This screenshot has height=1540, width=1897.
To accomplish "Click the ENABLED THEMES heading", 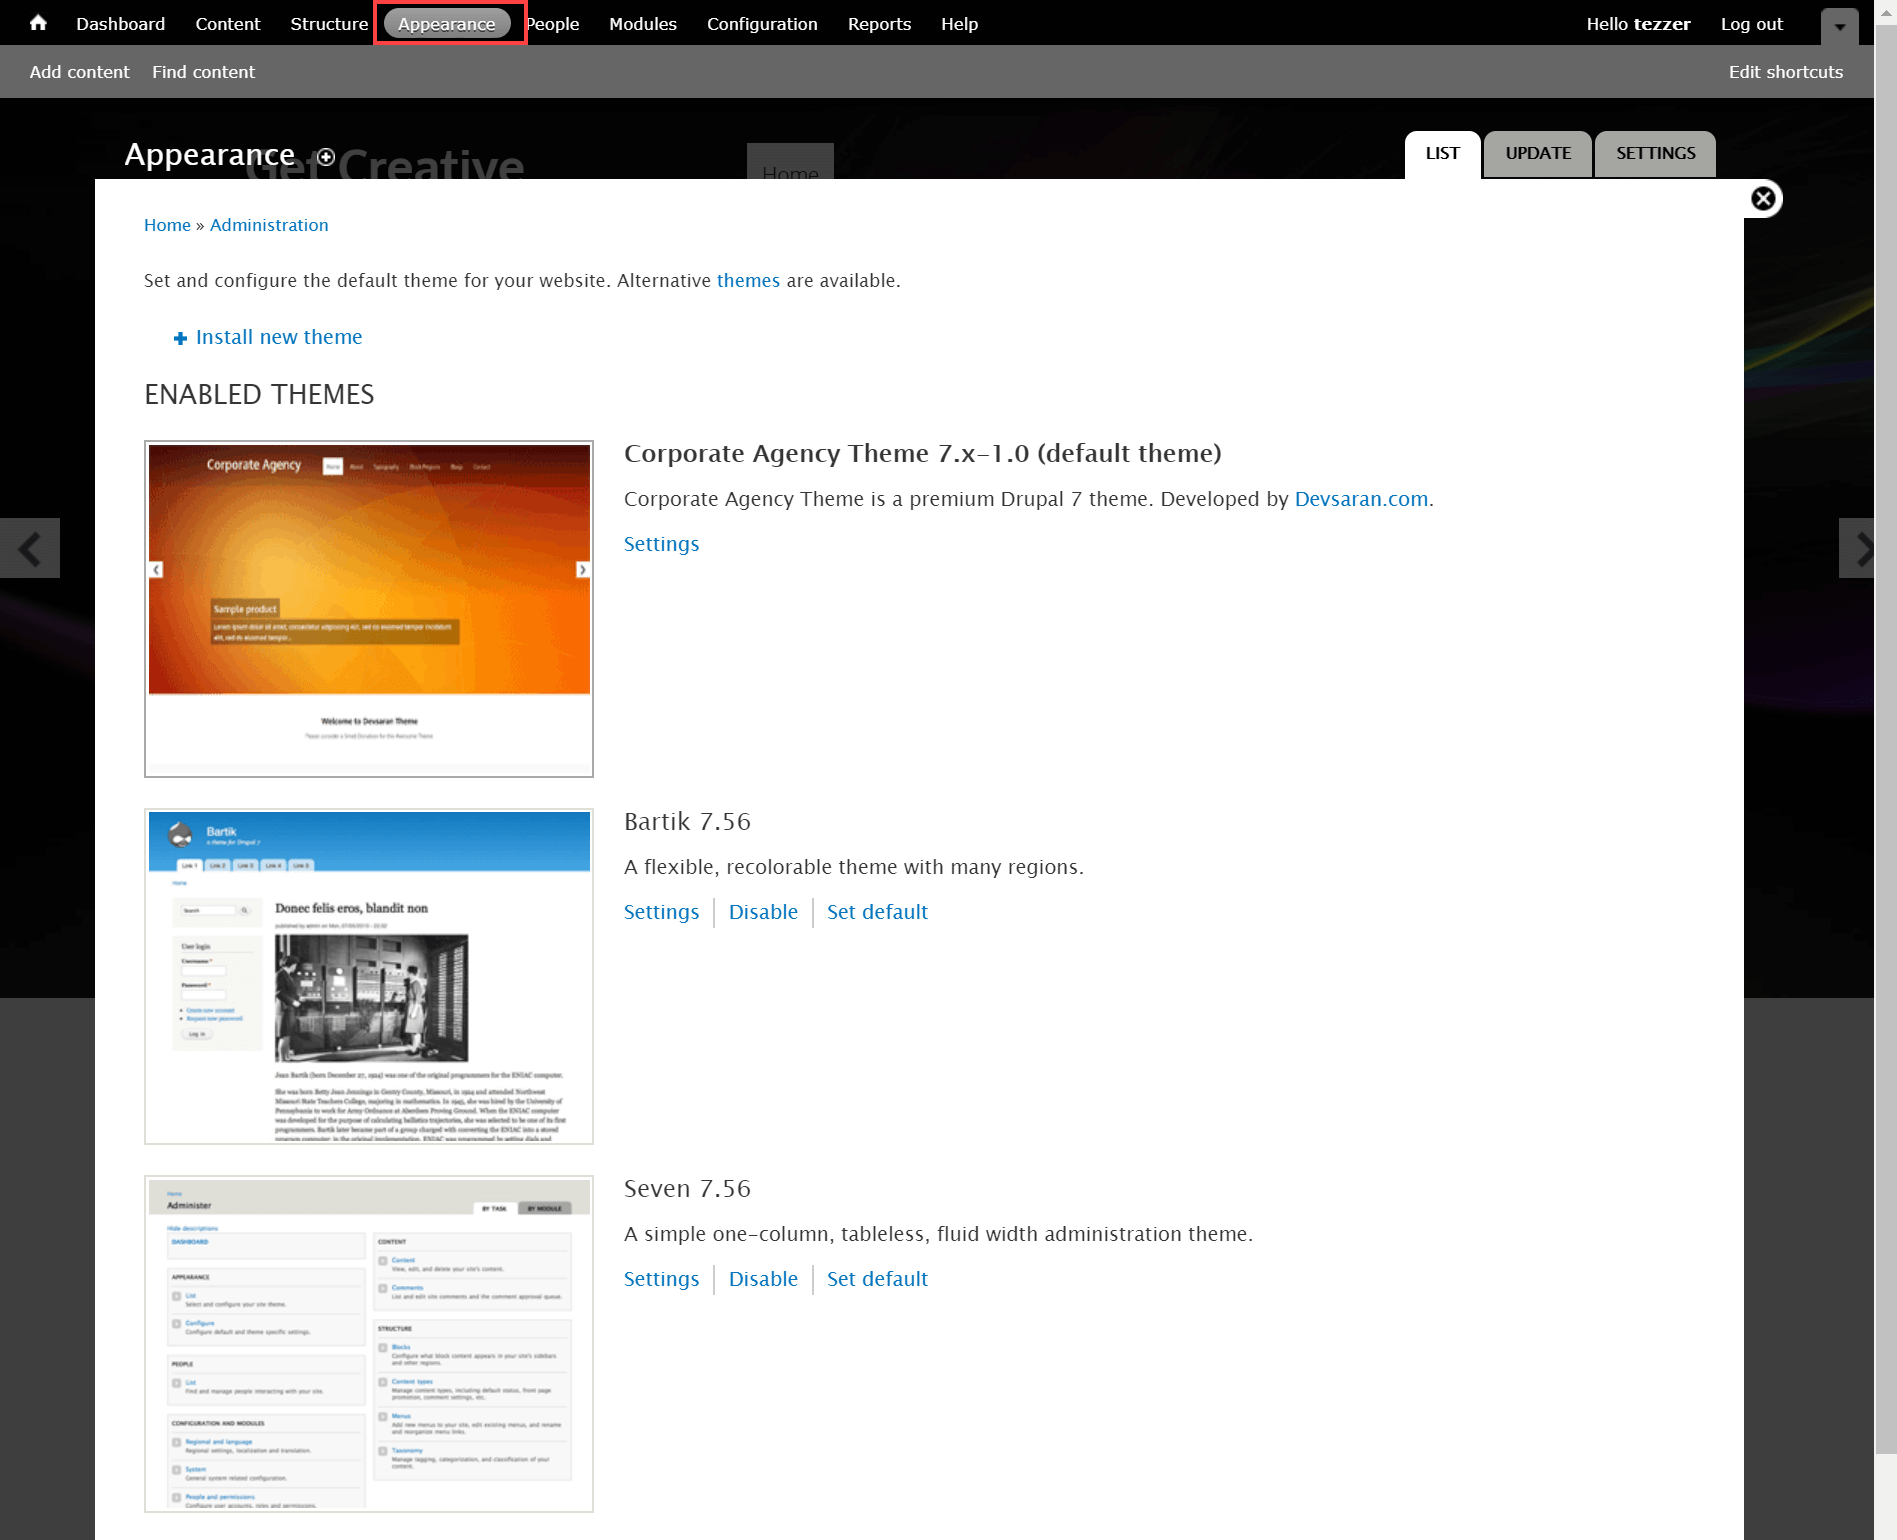I will (x=259, y=395).
